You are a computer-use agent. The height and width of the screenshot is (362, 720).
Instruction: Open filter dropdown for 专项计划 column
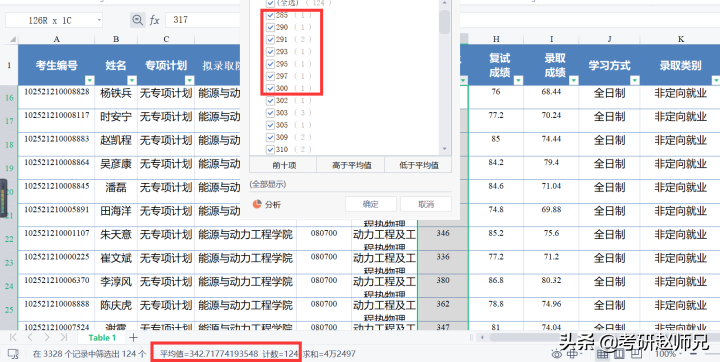coord(189,80)
